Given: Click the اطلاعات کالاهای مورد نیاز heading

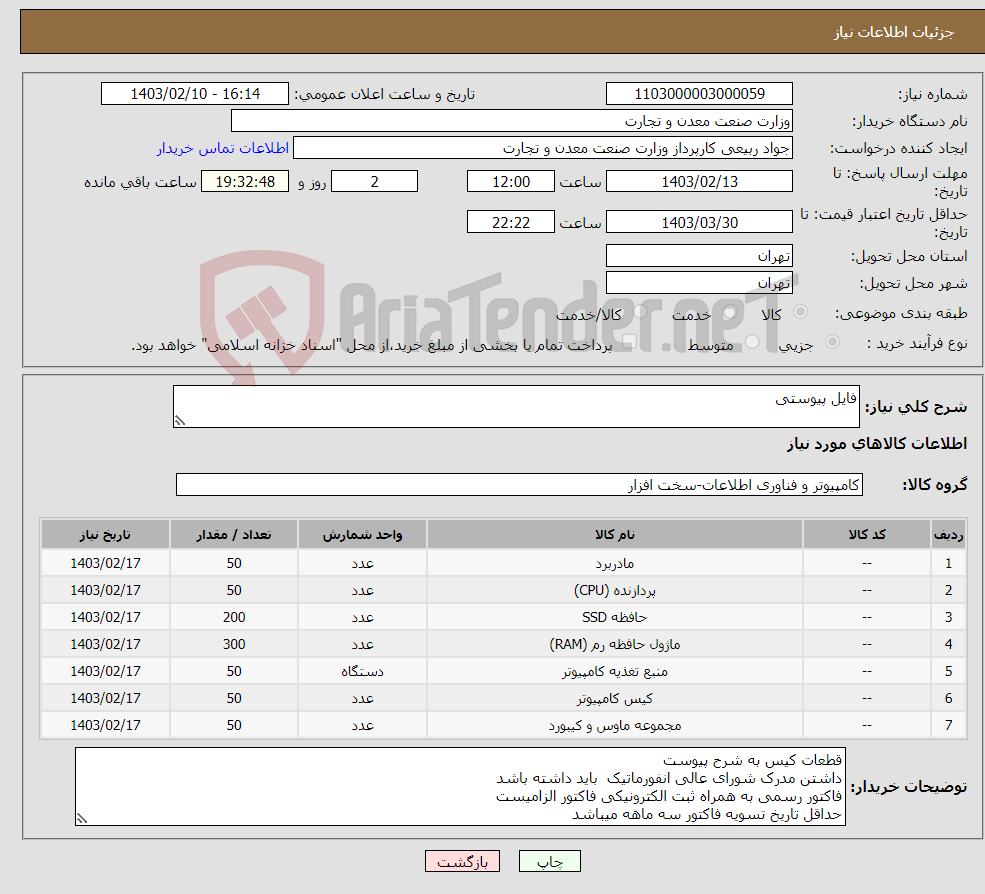Looking at the screenshot, I should pyautogui.click(x=877, y=444).
